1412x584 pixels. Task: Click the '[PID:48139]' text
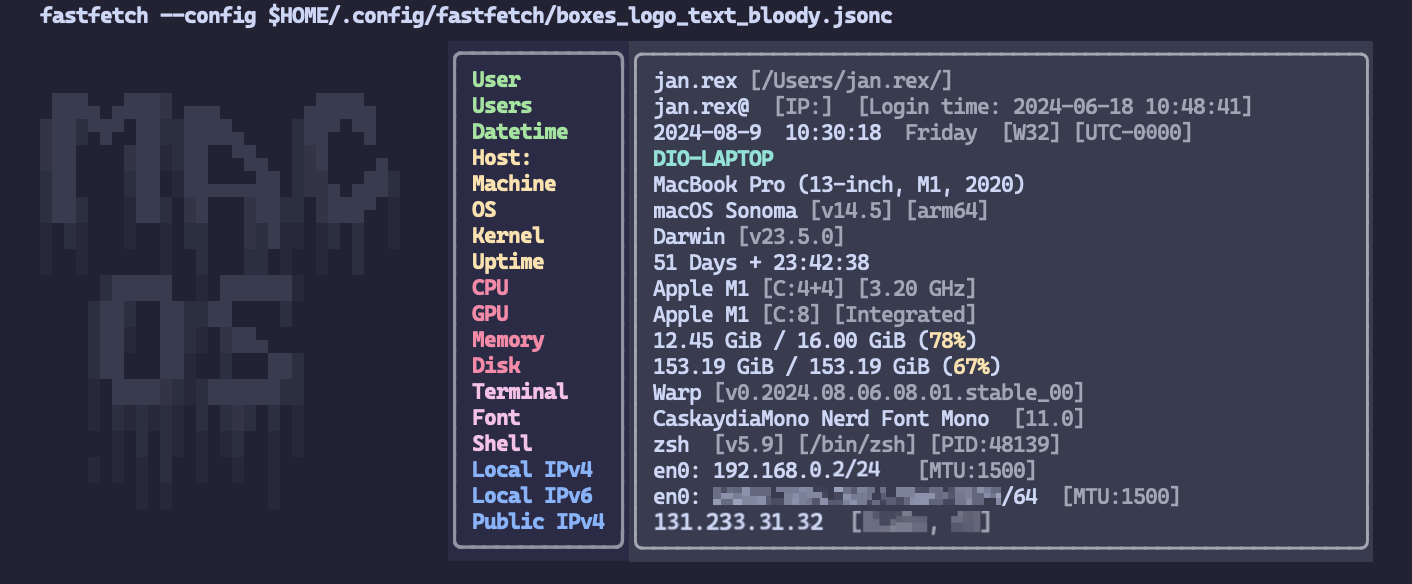click(995, 444)
